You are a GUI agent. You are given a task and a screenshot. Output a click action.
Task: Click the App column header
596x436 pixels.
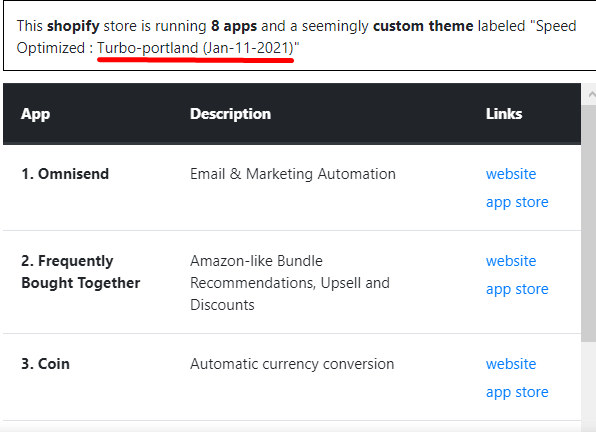(35, 114)
